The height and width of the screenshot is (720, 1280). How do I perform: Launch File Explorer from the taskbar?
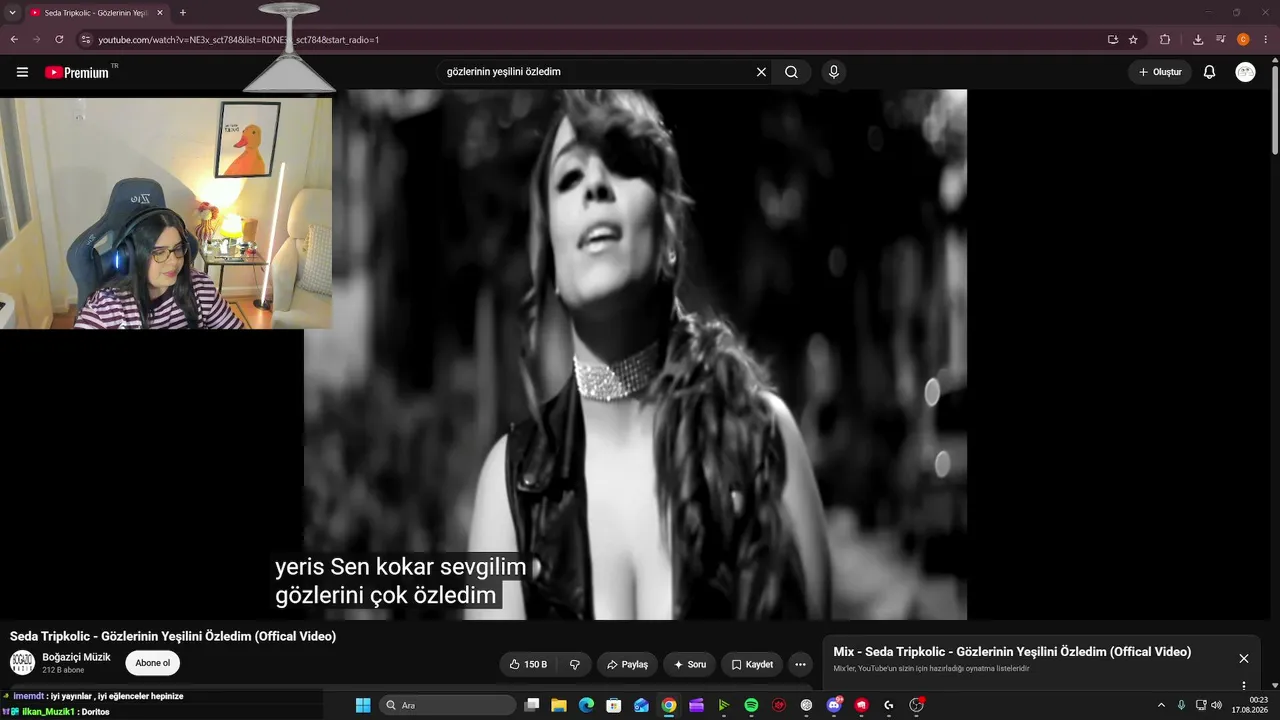click(x=559, y=705)
